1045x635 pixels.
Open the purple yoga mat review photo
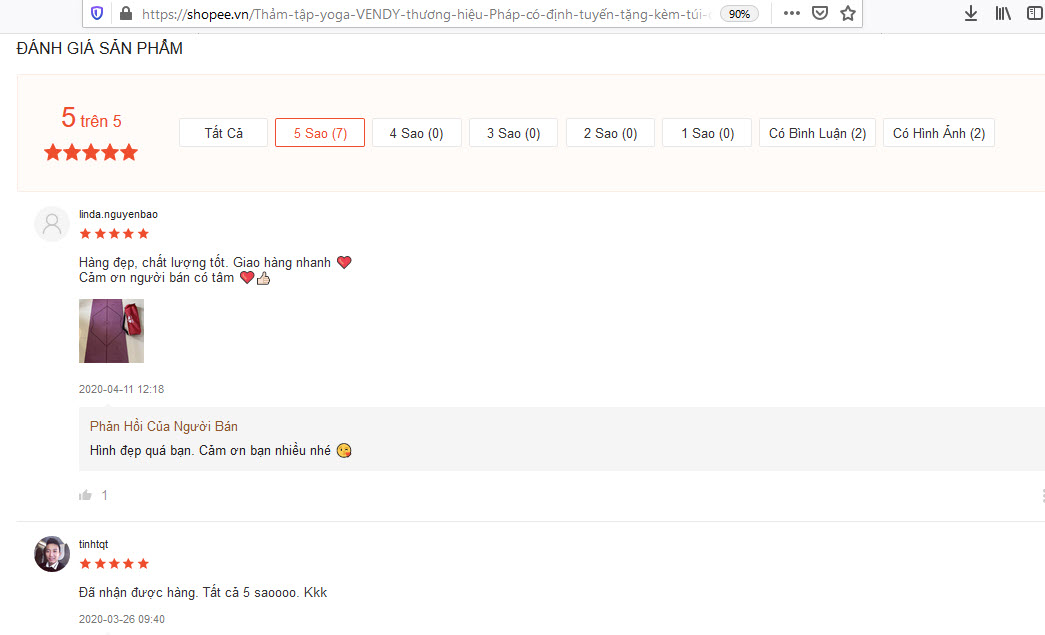pyautogui.click(x=111, y=330)
